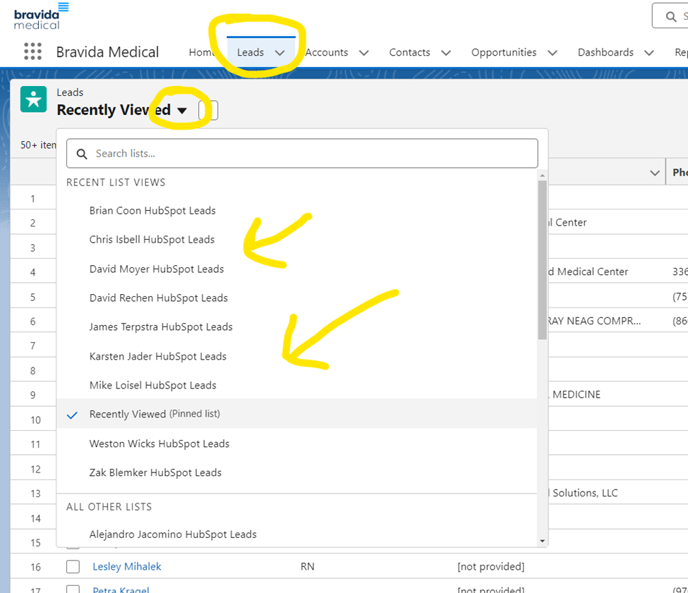Screen dimensions: 688x593
Task: Open the column header chevron left of Phone column
Action: coord(655,173)
